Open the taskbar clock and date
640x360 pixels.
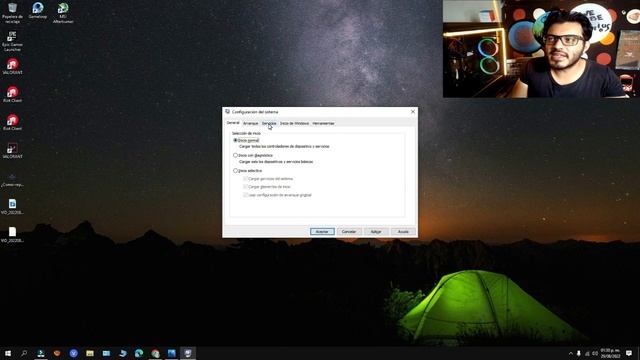610,353
